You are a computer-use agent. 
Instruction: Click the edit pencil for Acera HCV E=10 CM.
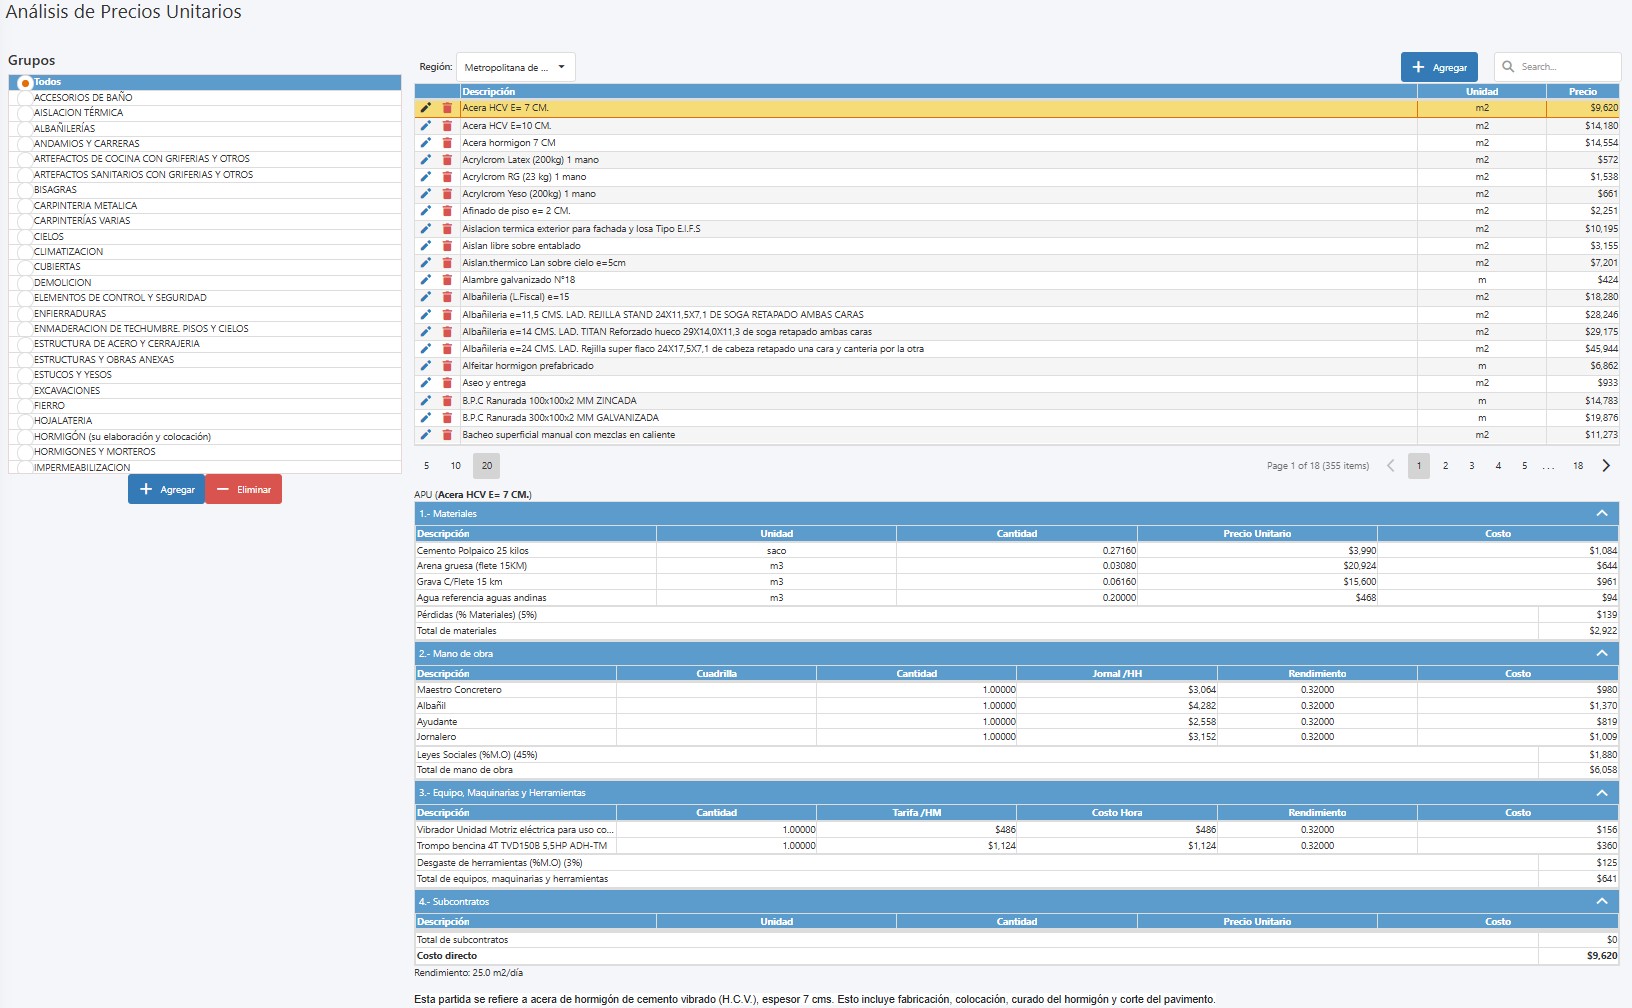425,126
